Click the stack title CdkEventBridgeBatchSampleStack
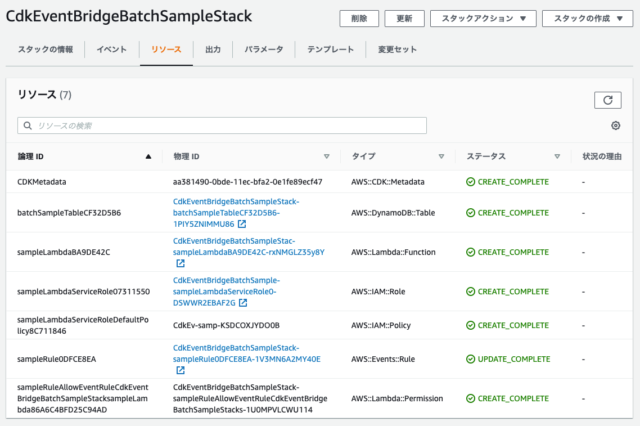The image size is (640, 426). pyautogui.click(x=129, y=17)
